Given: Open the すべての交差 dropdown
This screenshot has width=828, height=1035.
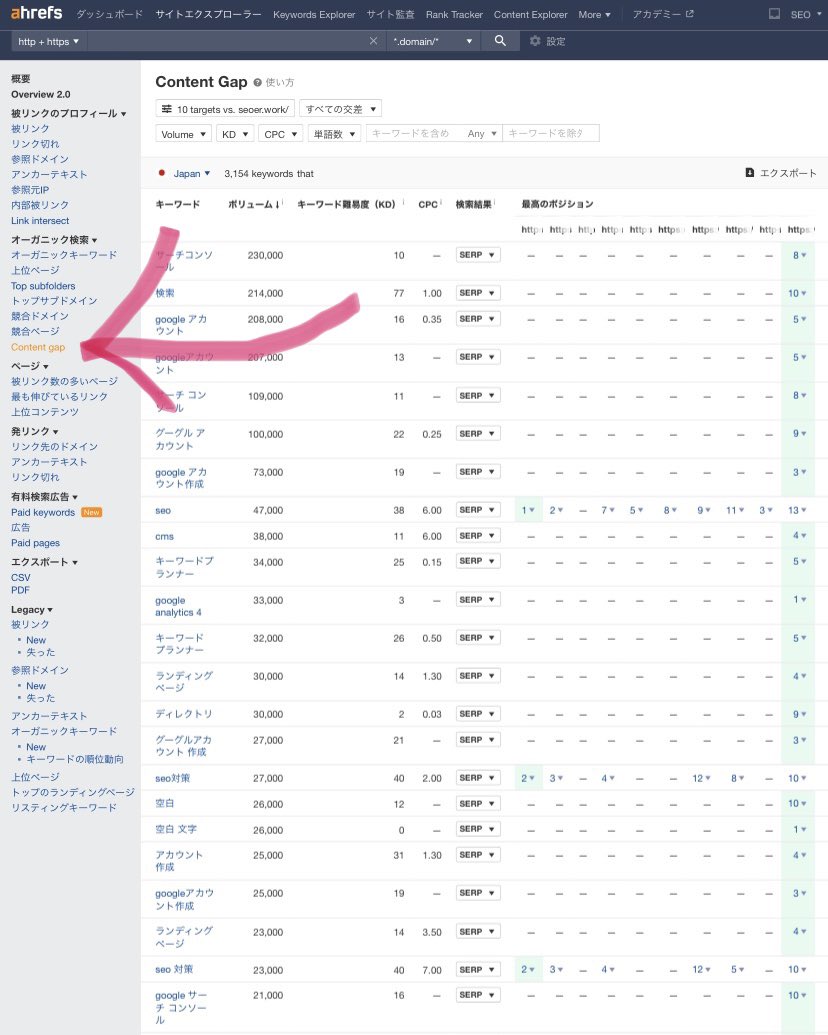Looking at the screenshot, I should pos(341,109).
